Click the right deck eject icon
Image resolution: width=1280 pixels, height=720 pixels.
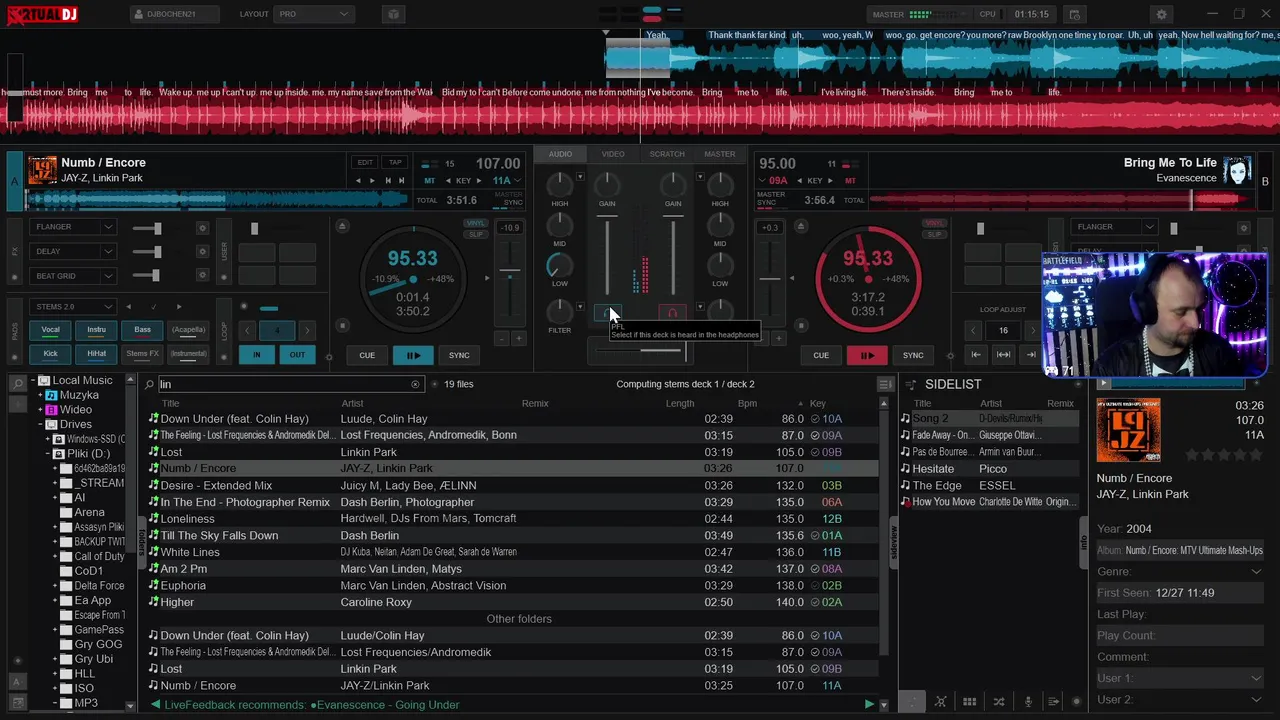click(x=800, y=226)
